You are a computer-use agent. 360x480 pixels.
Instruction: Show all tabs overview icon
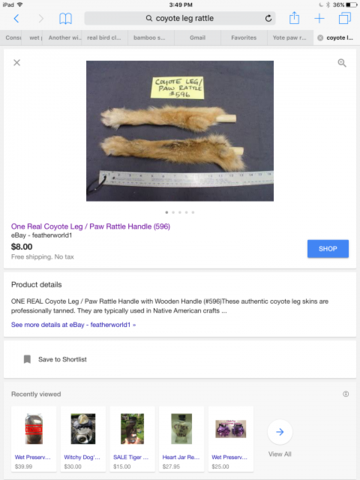click(345, 18)
